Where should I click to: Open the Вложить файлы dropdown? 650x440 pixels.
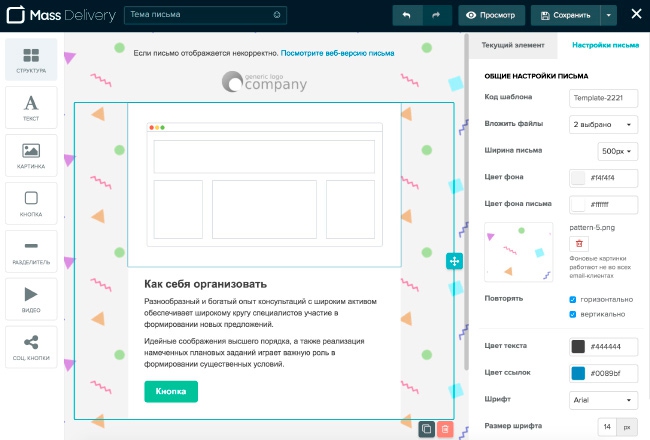(x=603, y=124)
